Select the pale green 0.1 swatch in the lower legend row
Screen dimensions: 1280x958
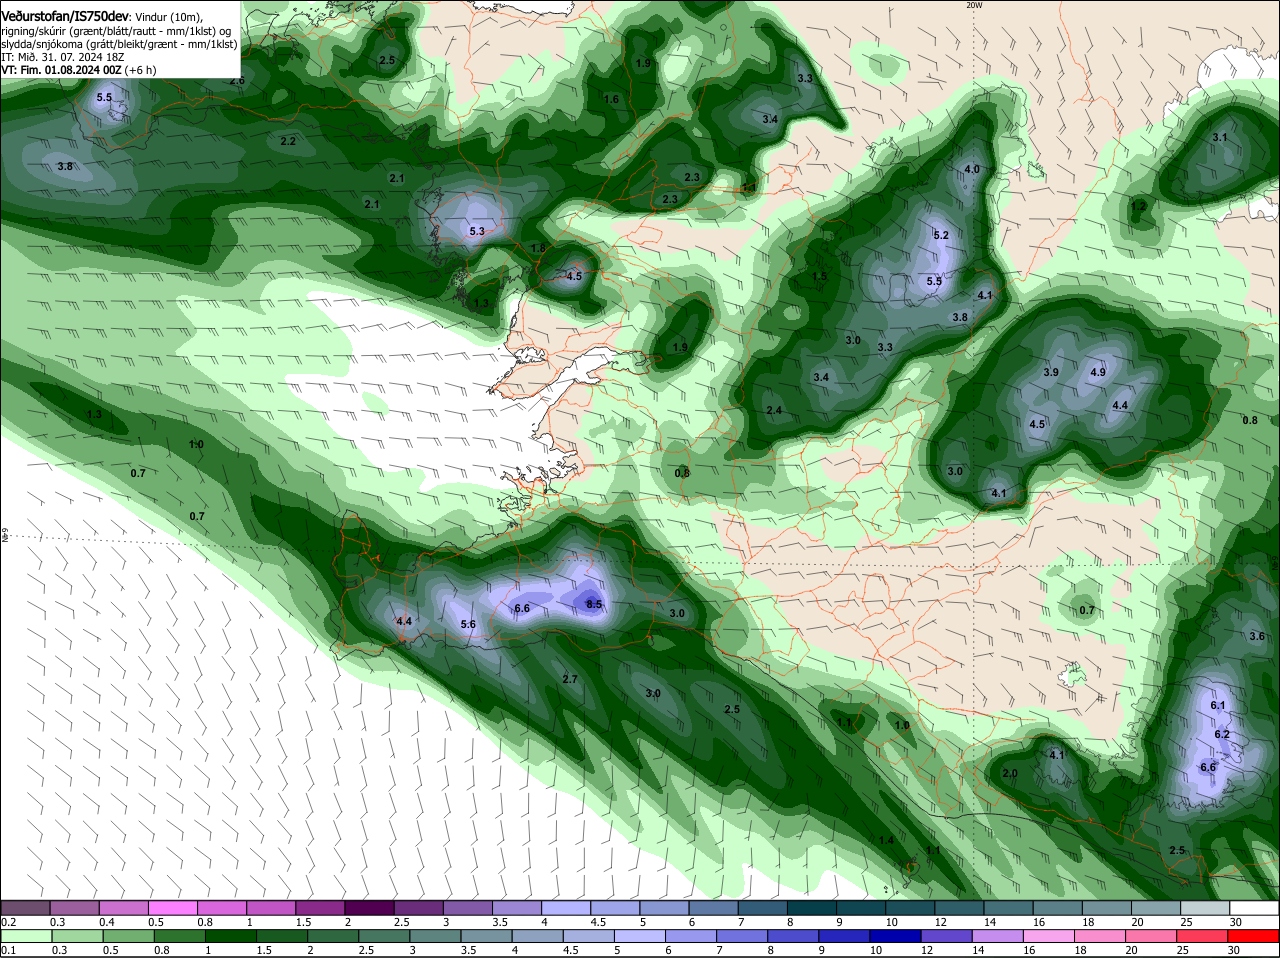26,936
